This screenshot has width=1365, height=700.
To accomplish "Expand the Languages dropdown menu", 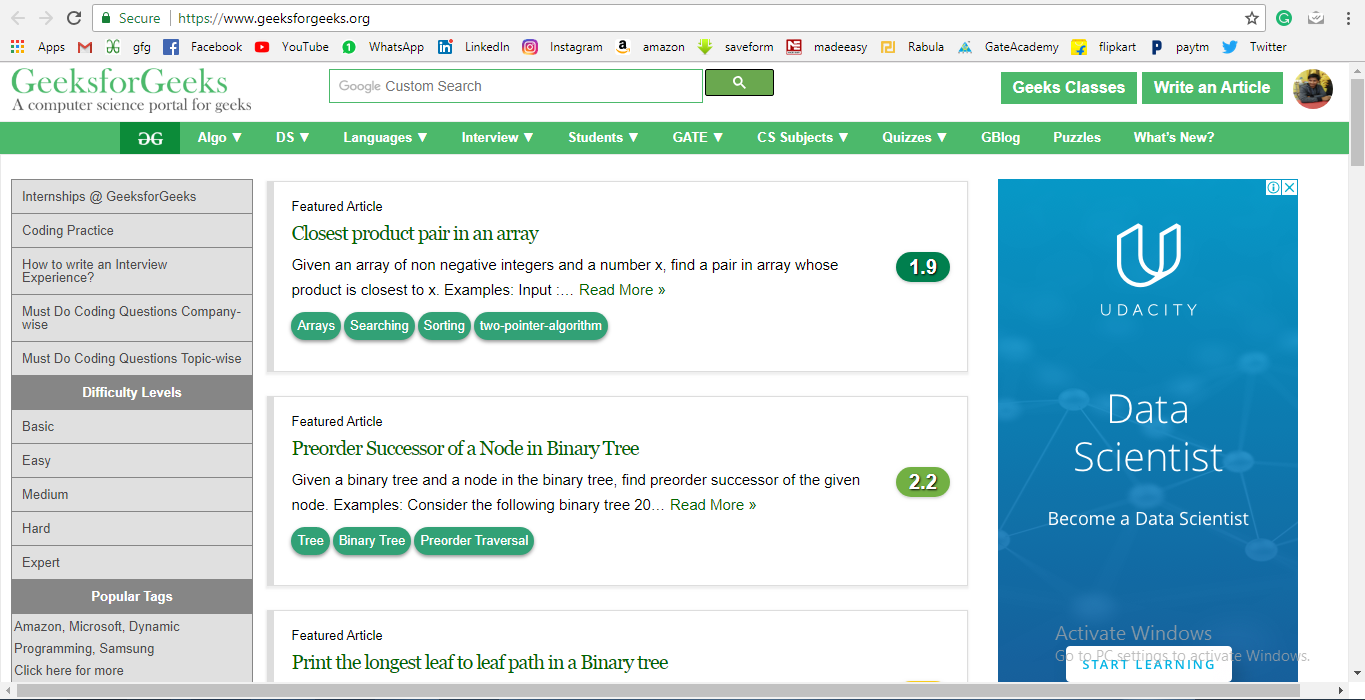I will tap(385, 138).
